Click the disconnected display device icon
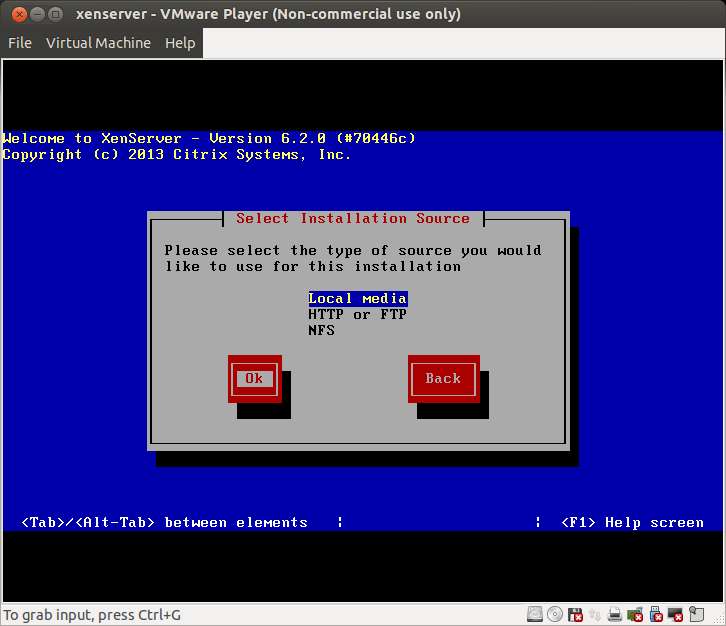This screenshot has width=726, height=626. pyautogui.click(x=676, y=615)
